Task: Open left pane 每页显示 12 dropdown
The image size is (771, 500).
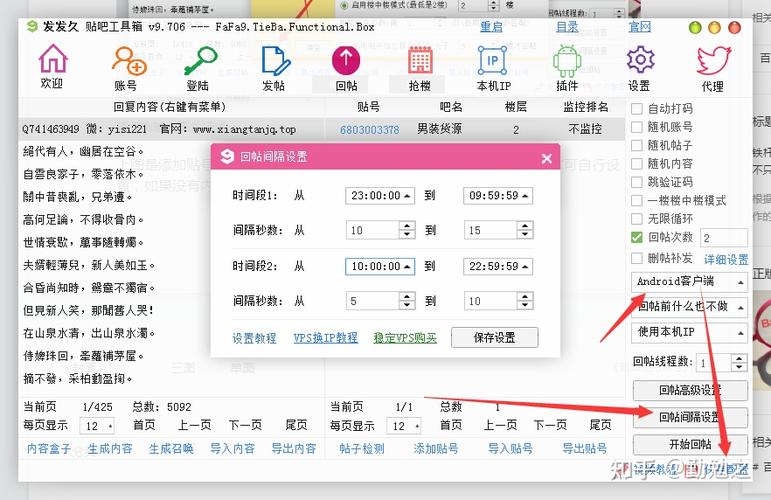Action: pos(97,426)
